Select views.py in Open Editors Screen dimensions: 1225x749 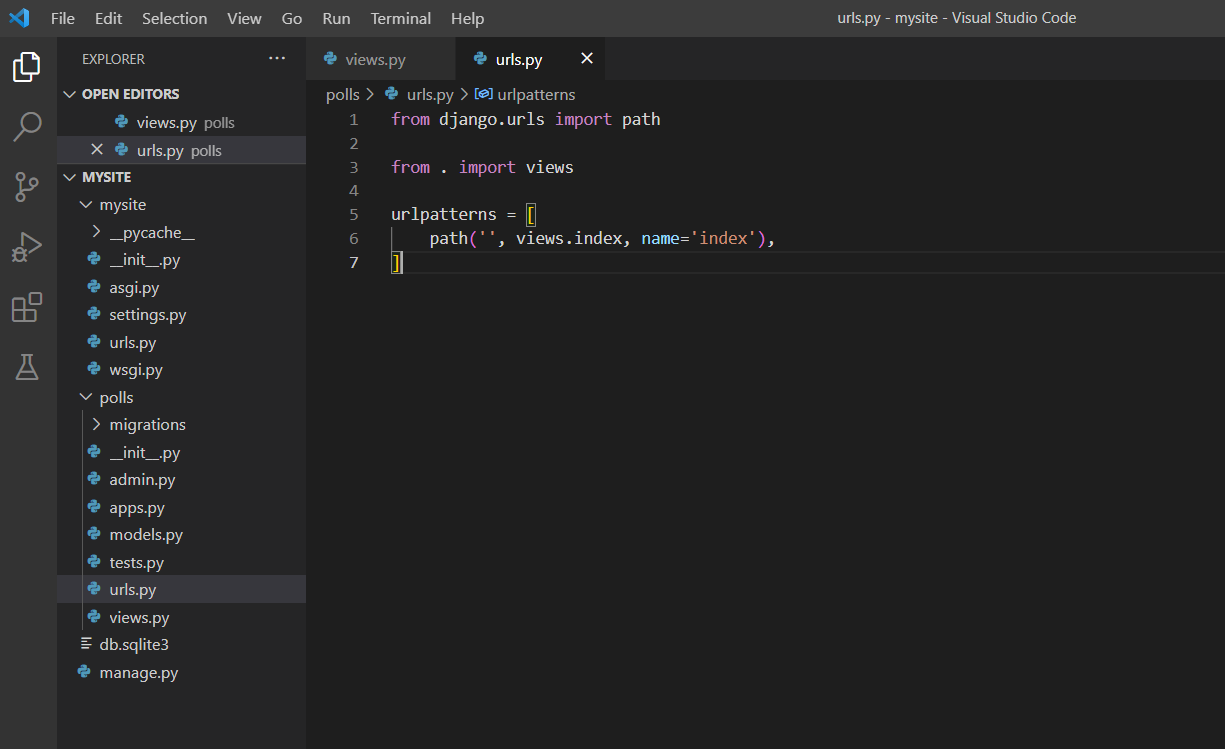tap(181, 122)
